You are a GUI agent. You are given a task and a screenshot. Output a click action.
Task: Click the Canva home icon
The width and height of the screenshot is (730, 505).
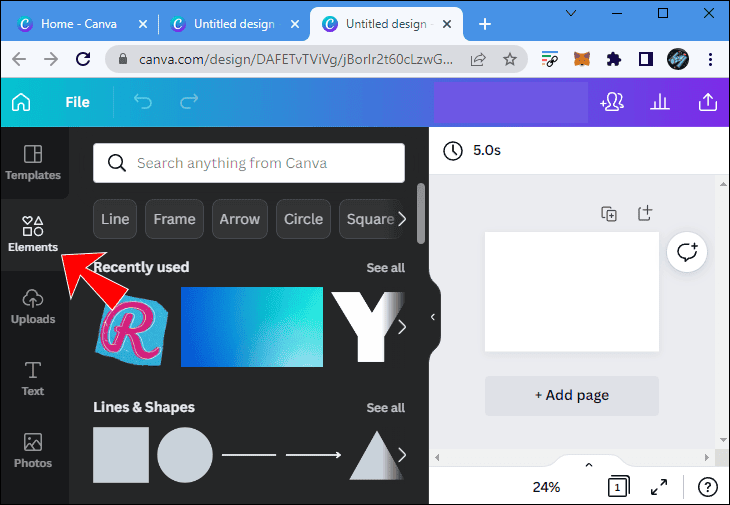pos(21,102)
